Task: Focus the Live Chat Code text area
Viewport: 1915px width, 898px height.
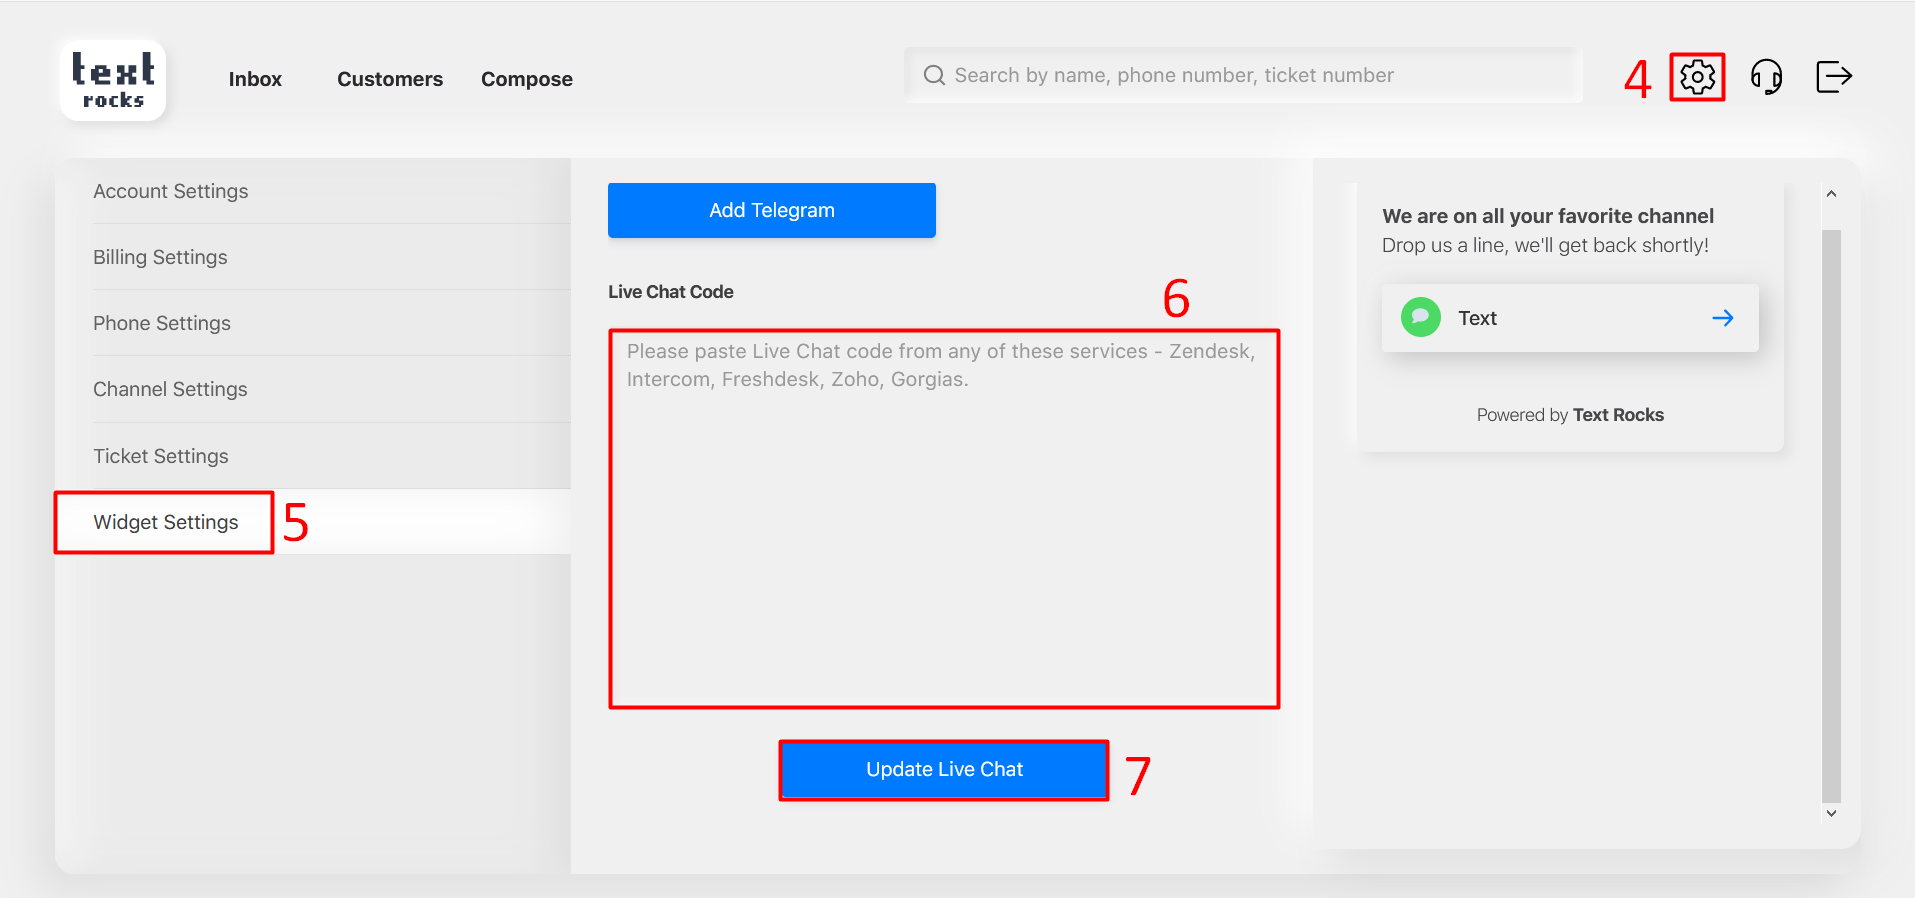Action: (943, 520)
